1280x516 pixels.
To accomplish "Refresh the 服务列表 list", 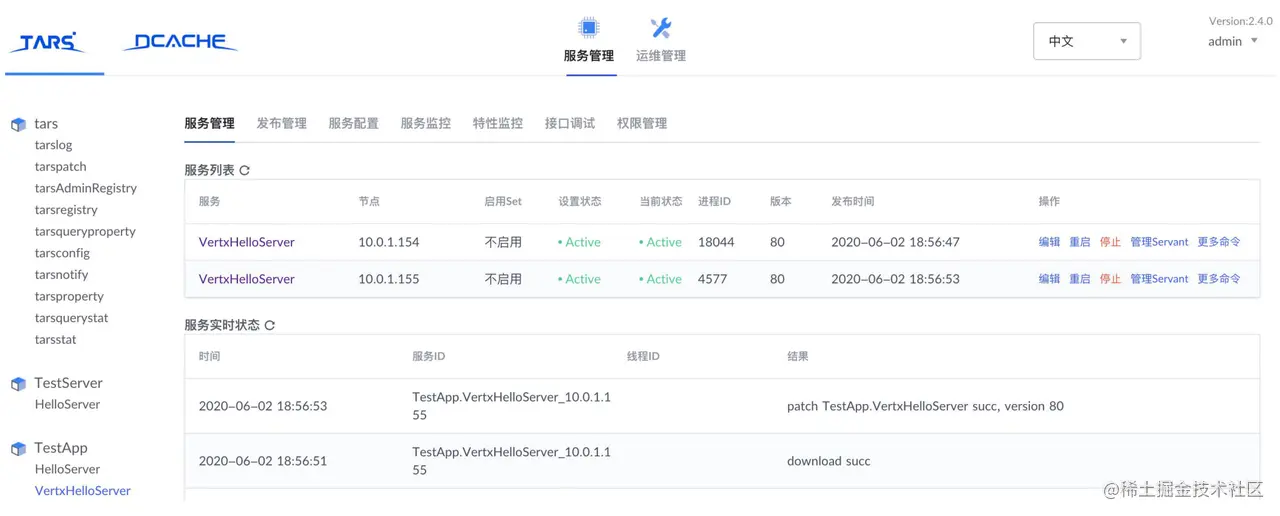I will pyautogui.click(x=245, y=171).
